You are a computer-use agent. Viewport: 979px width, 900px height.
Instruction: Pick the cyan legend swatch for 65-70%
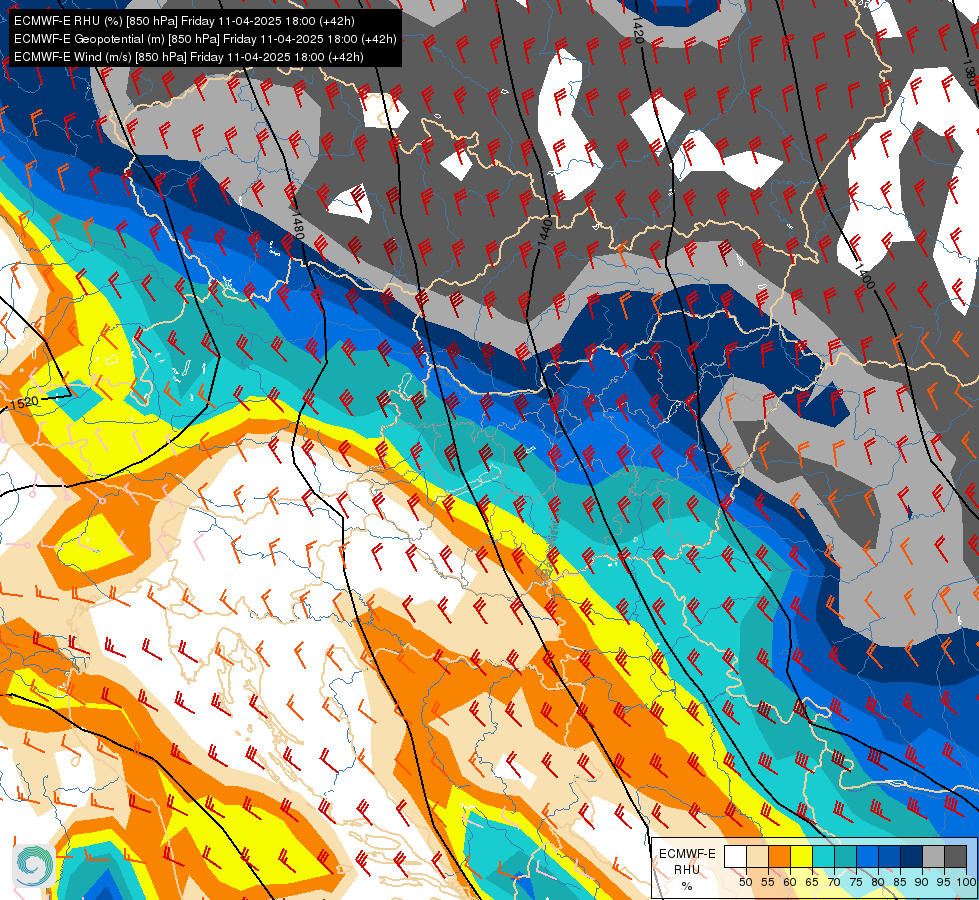824,856
